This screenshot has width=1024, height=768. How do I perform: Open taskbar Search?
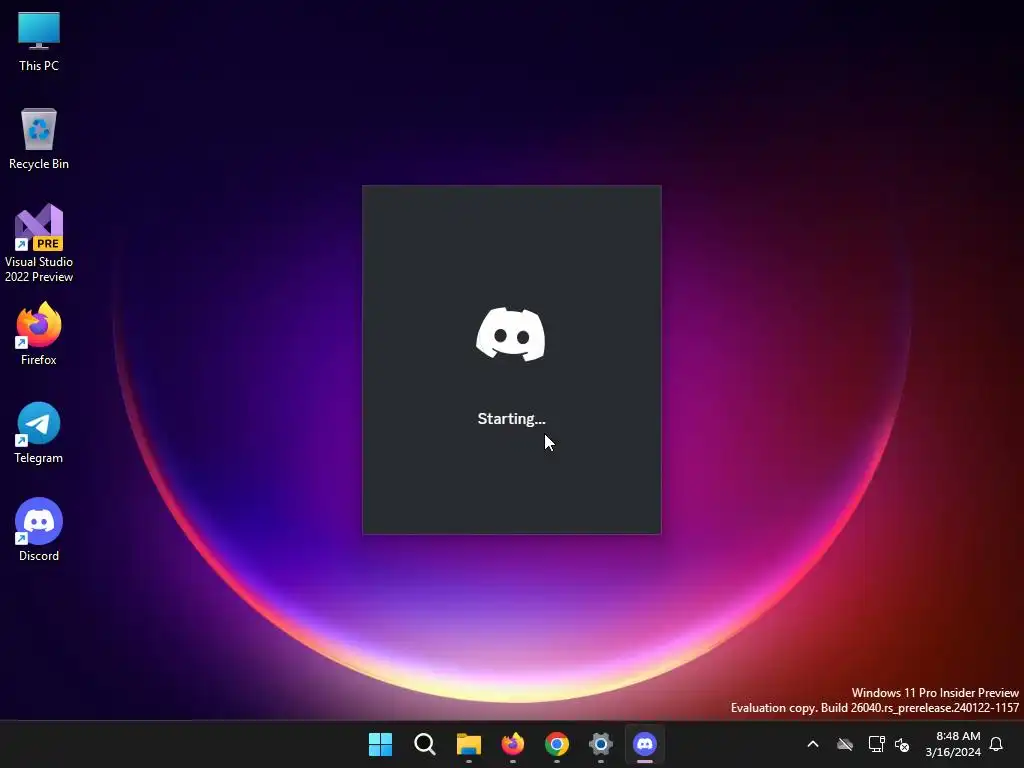click(424, 744)
